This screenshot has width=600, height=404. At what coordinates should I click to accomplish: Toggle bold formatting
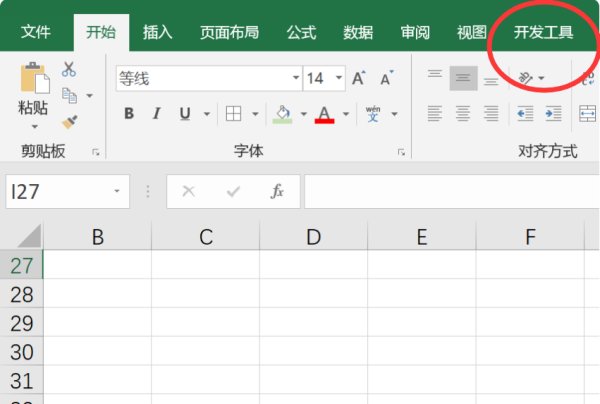129,114
